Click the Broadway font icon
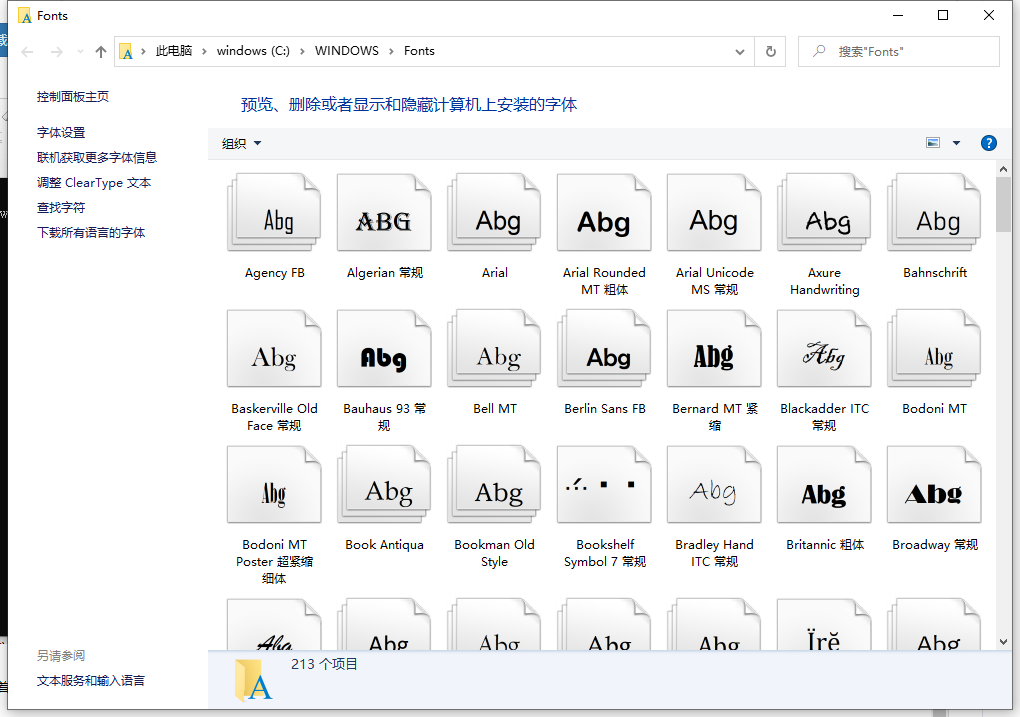1020x717 pixels. (934, 486)
